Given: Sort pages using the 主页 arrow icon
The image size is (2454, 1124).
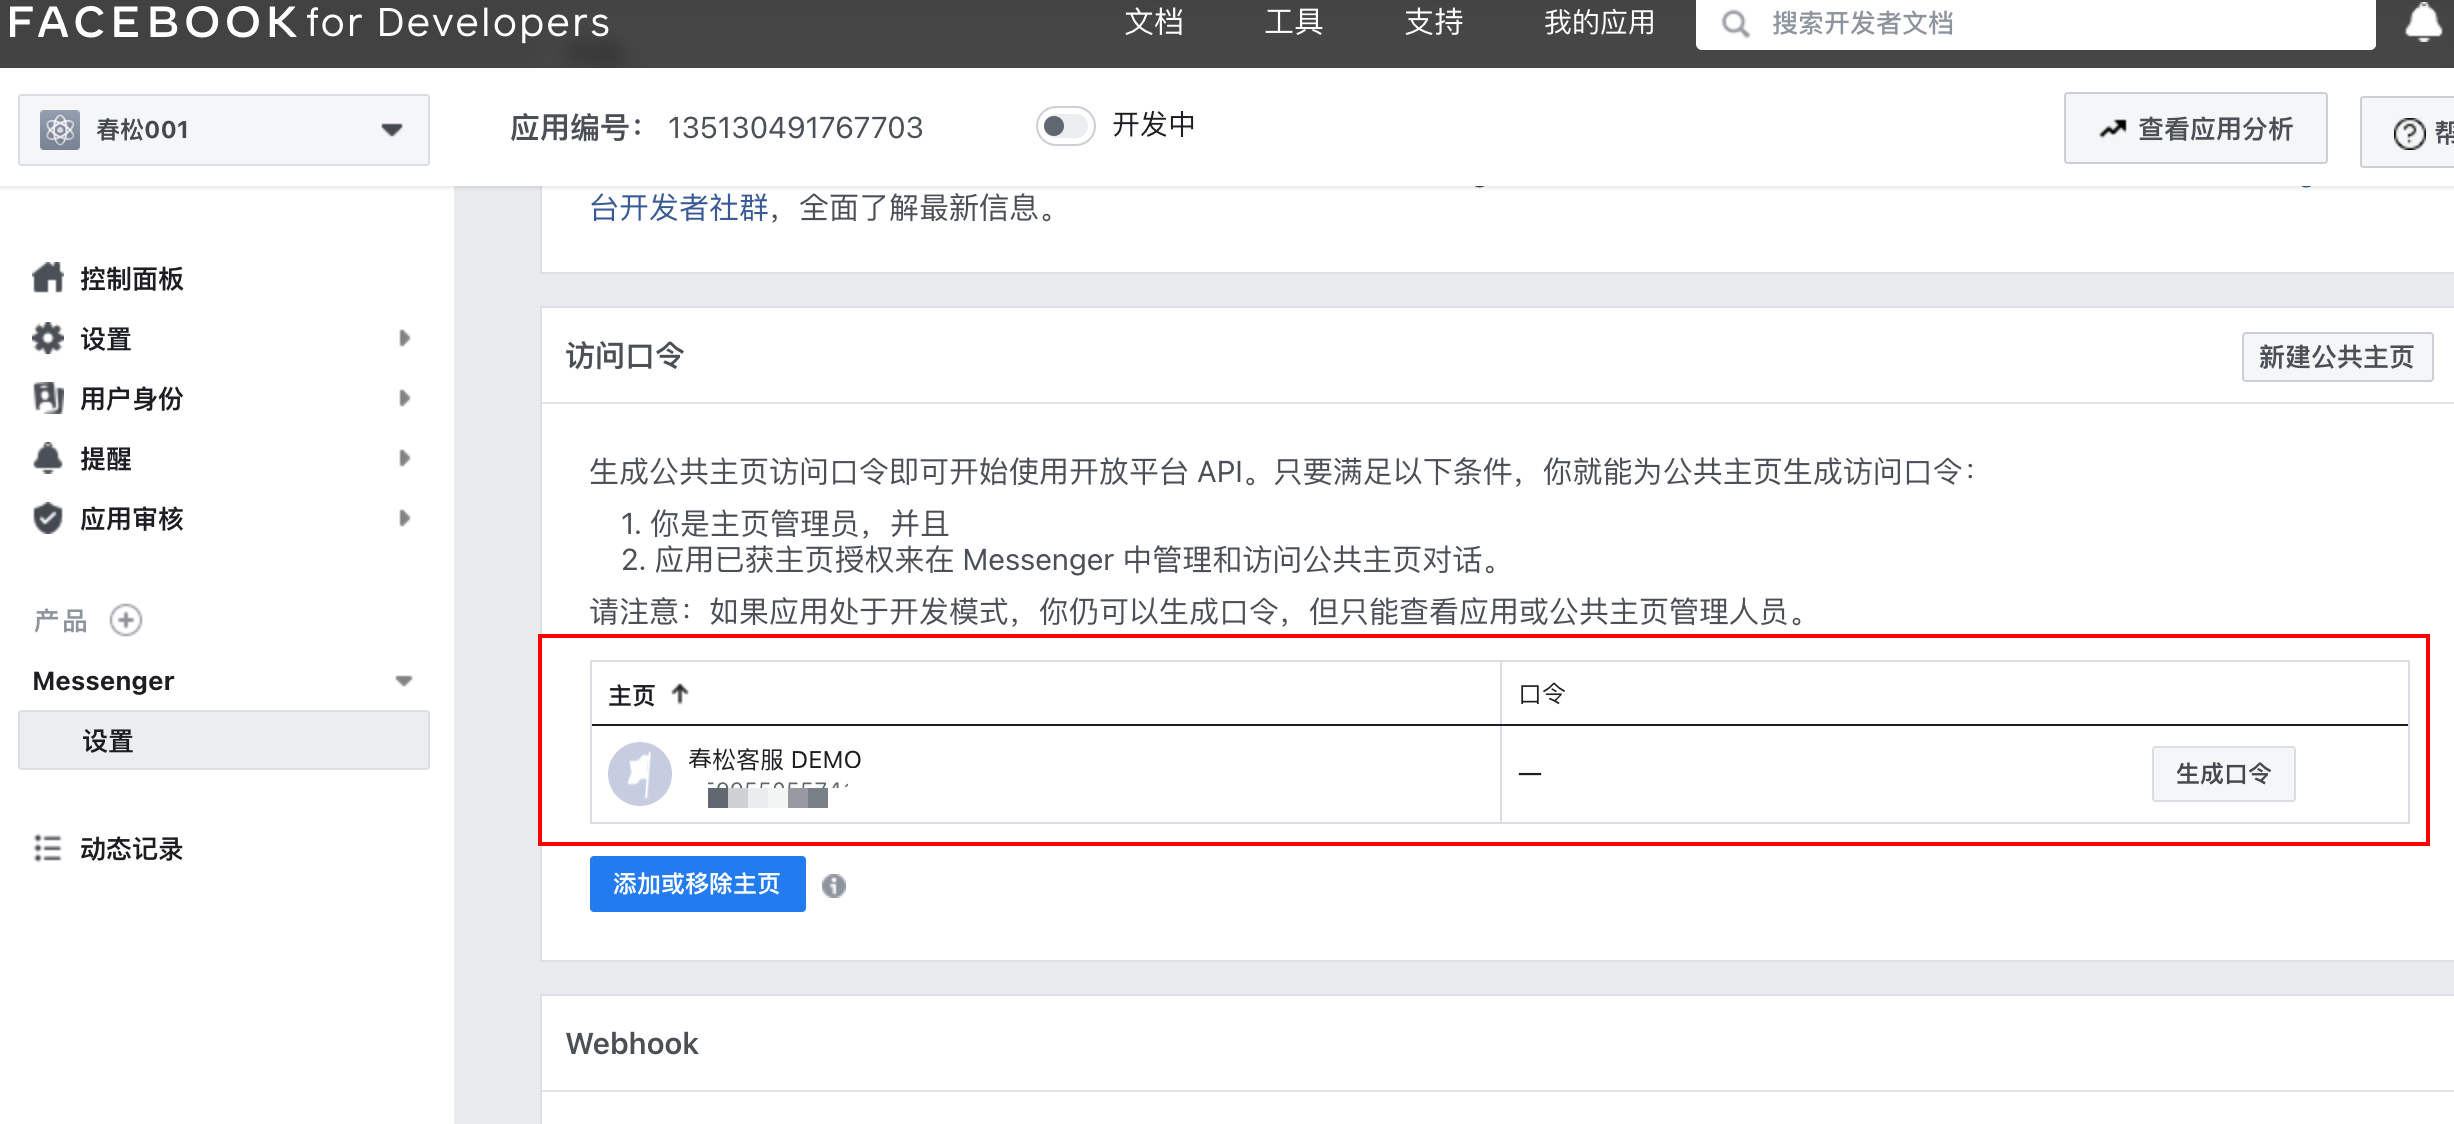Looking at the screenshot, I should (x=680, y=693).
